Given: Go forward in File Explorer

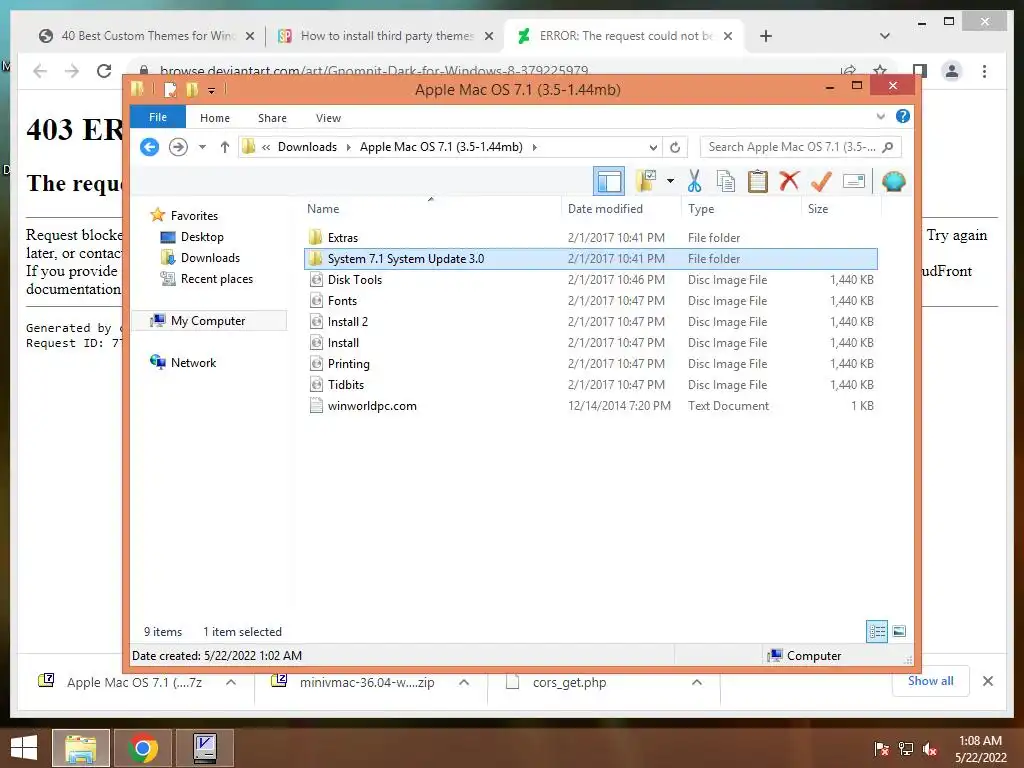Looking at the screenshot, I should pos(178,147).
